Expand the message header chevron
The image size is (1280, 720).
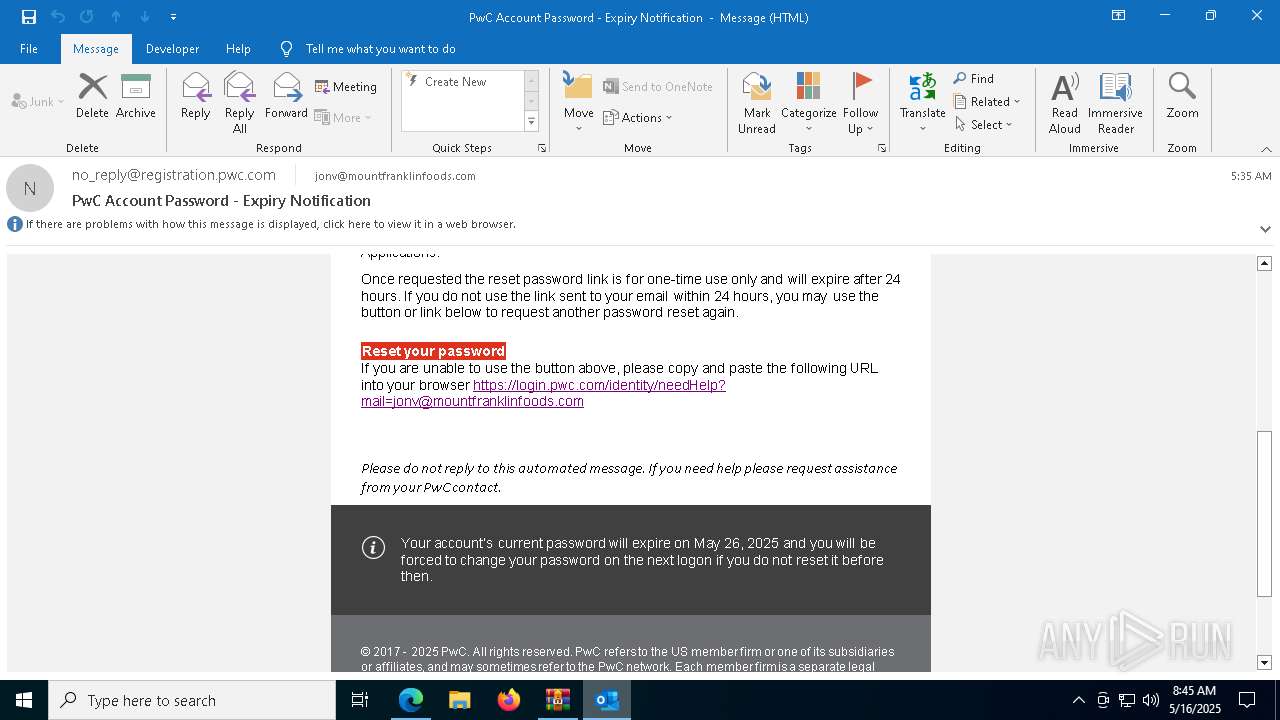(x=1265, y=229)
